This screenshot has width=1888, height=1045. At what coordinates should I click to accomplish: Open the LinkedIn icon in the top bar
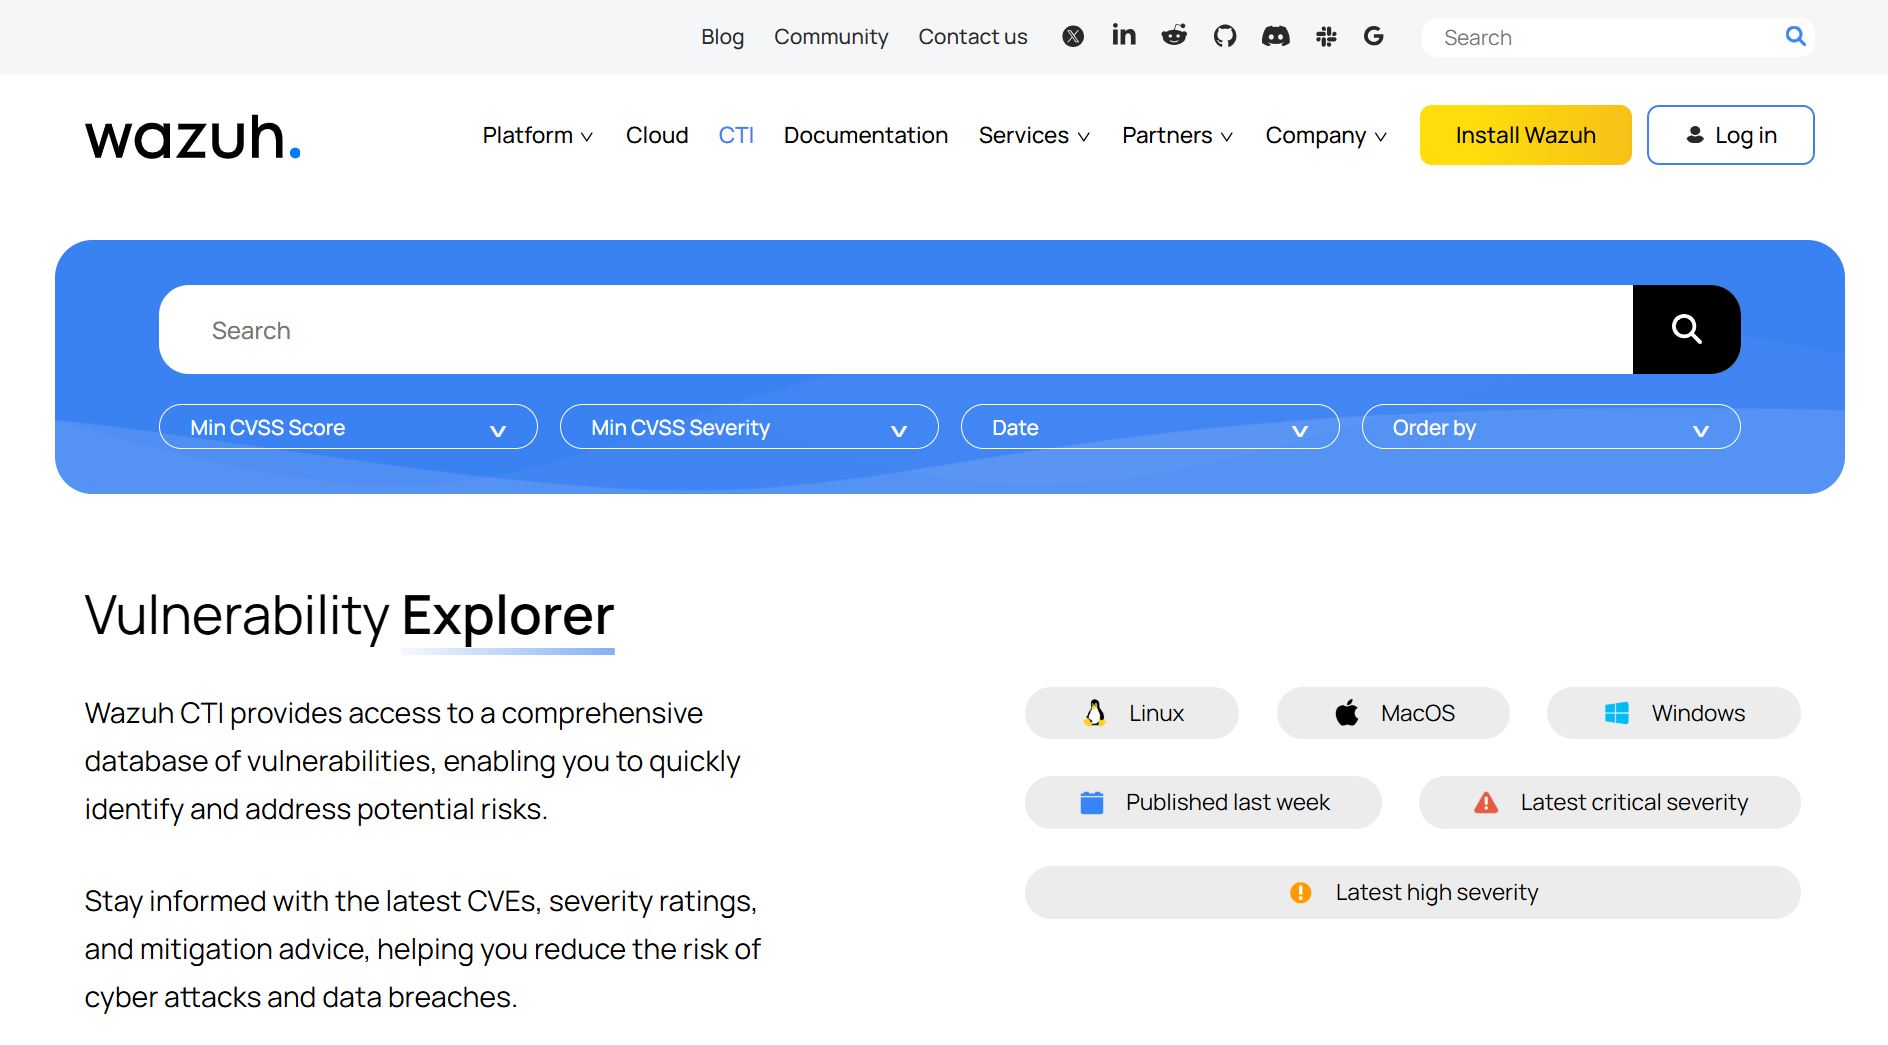pyautogui.click(x=1124, y=36)
